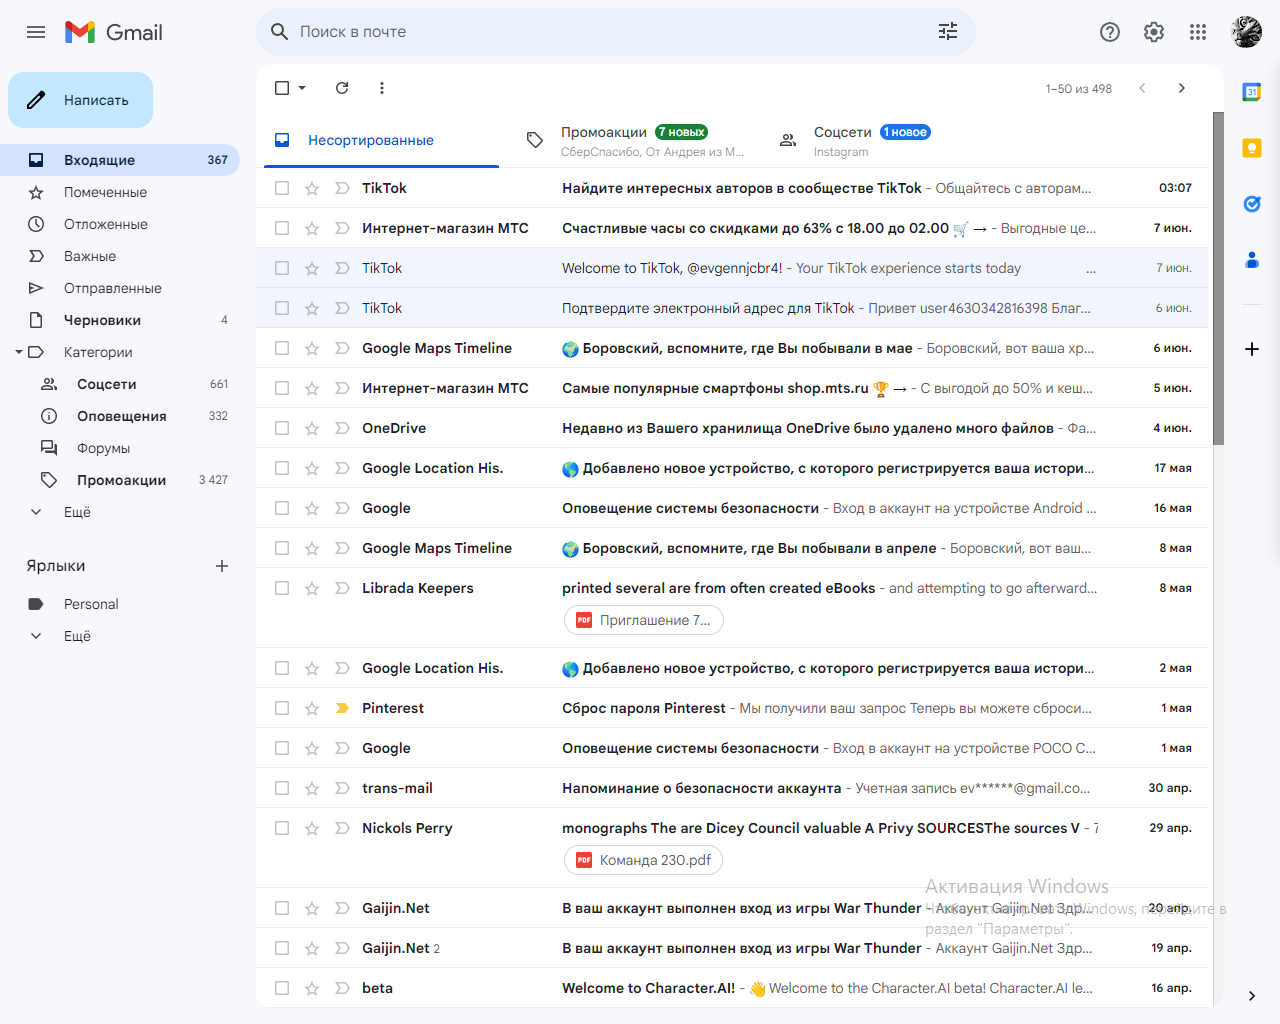Viewport: 1280px width, 1024px height.
Task: Open the account profile avatar
Action: [1246, 32]
